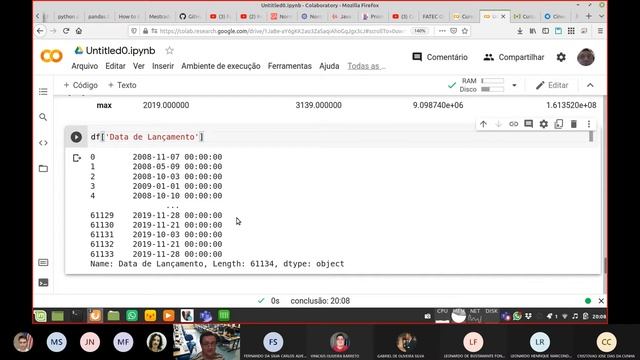
Task: Click the Comentário button
Action: tap(440, 57)
